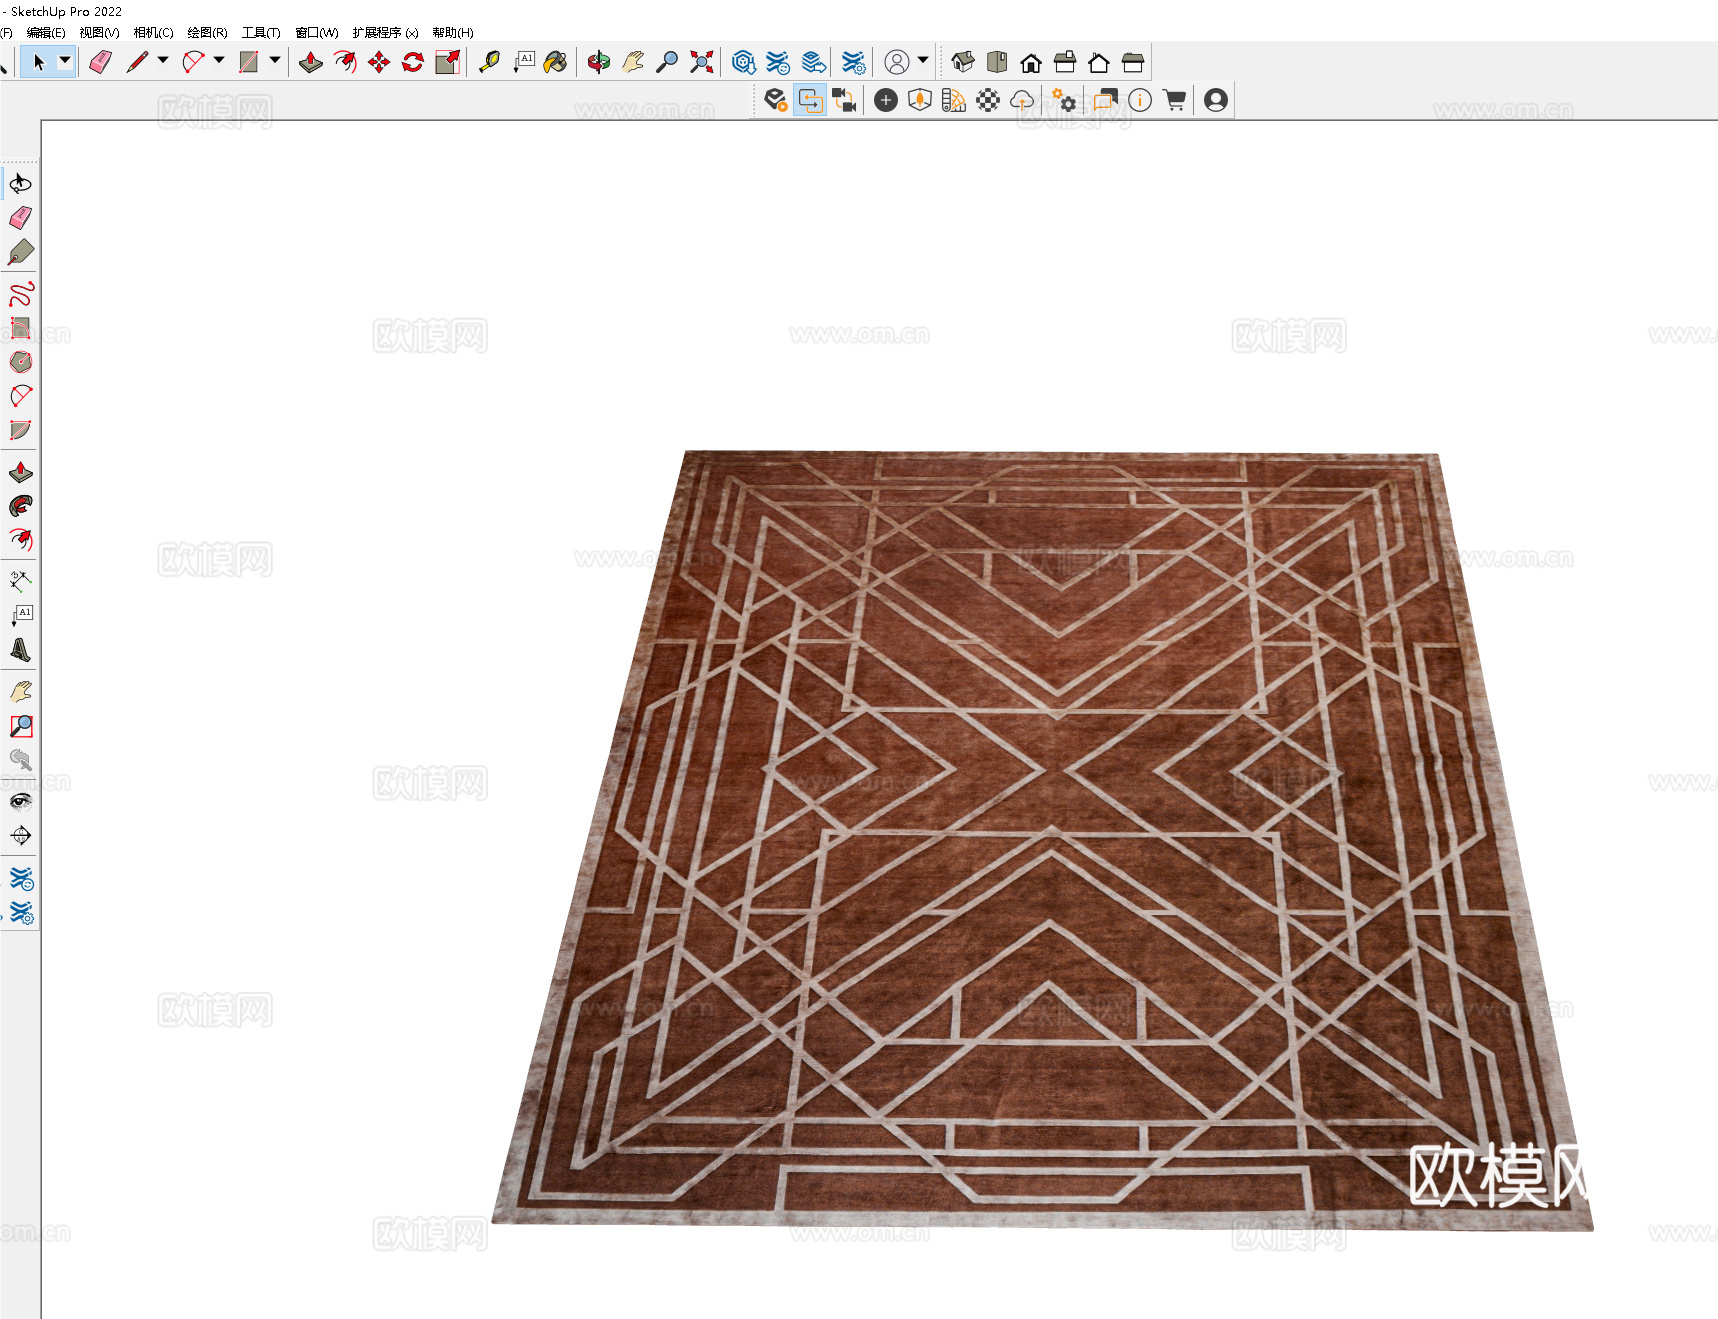Open the dark filled Enscape account icon

pos(1216,100)
